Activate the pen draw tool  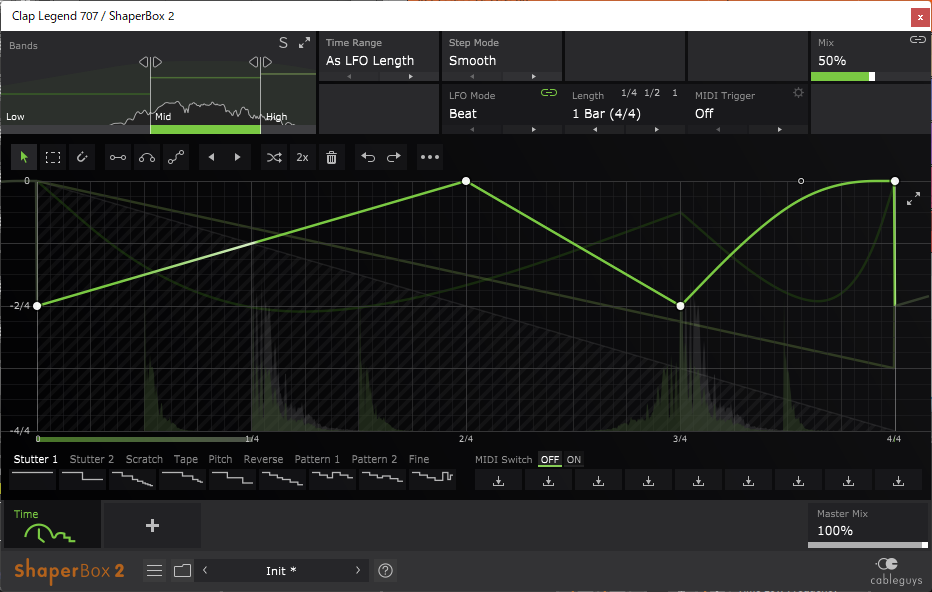tap(82, 158)
